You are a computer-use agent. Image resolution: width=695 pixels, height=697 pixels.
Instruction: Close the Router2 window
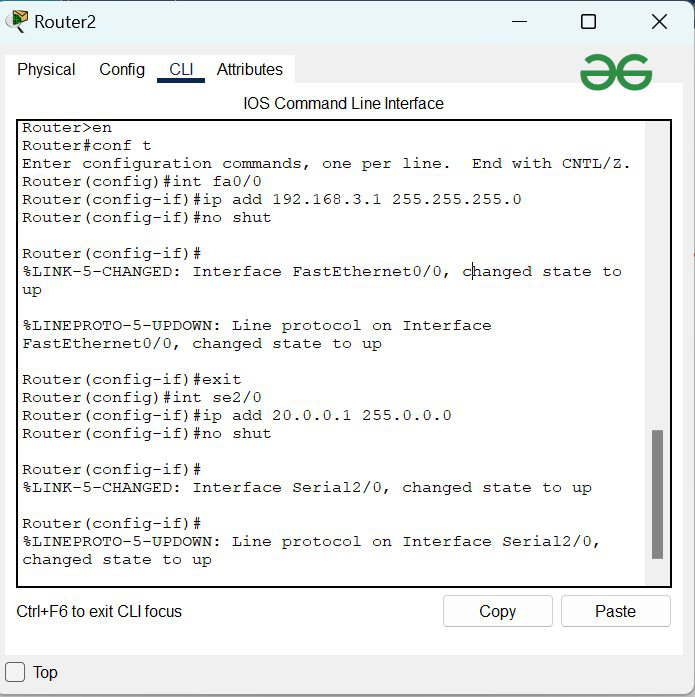(659, 22)
